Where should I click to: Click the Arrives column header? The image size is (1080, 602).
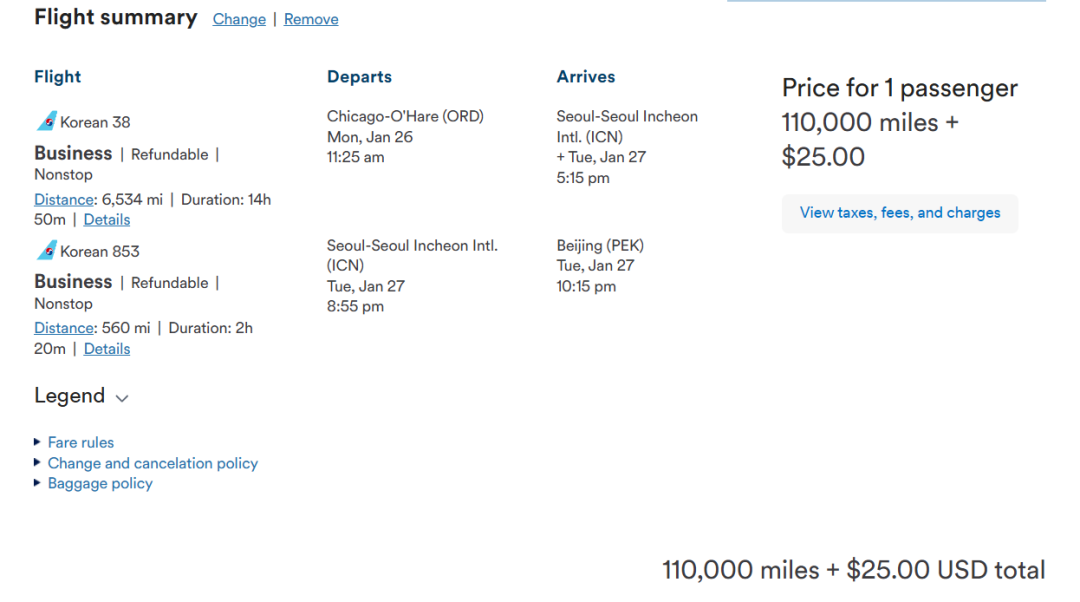(586, 77)
